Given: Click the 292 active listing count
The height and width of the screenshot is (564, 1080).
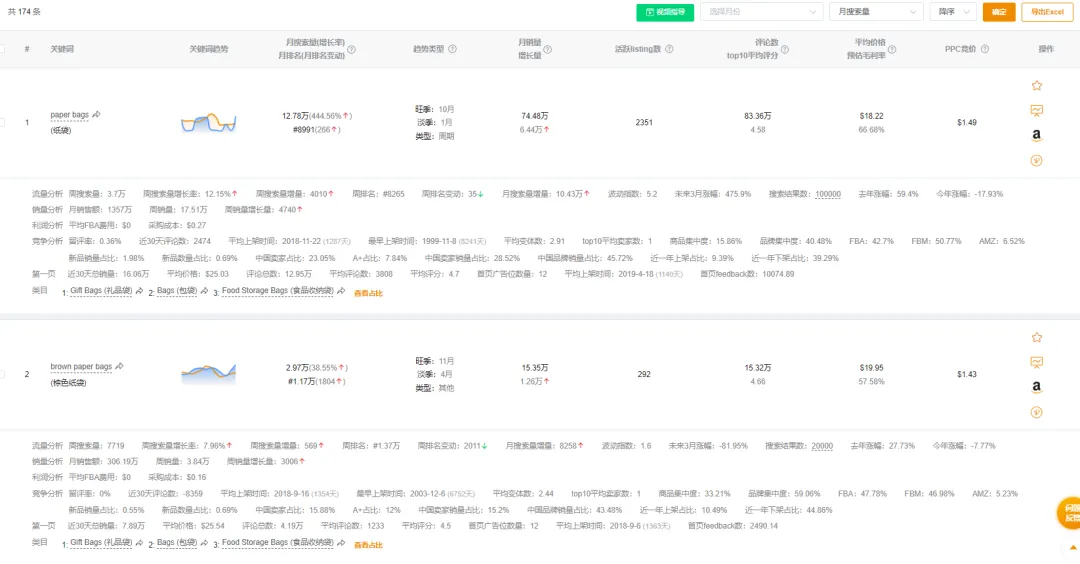Looking at the screenshot, I should point(644,375).
